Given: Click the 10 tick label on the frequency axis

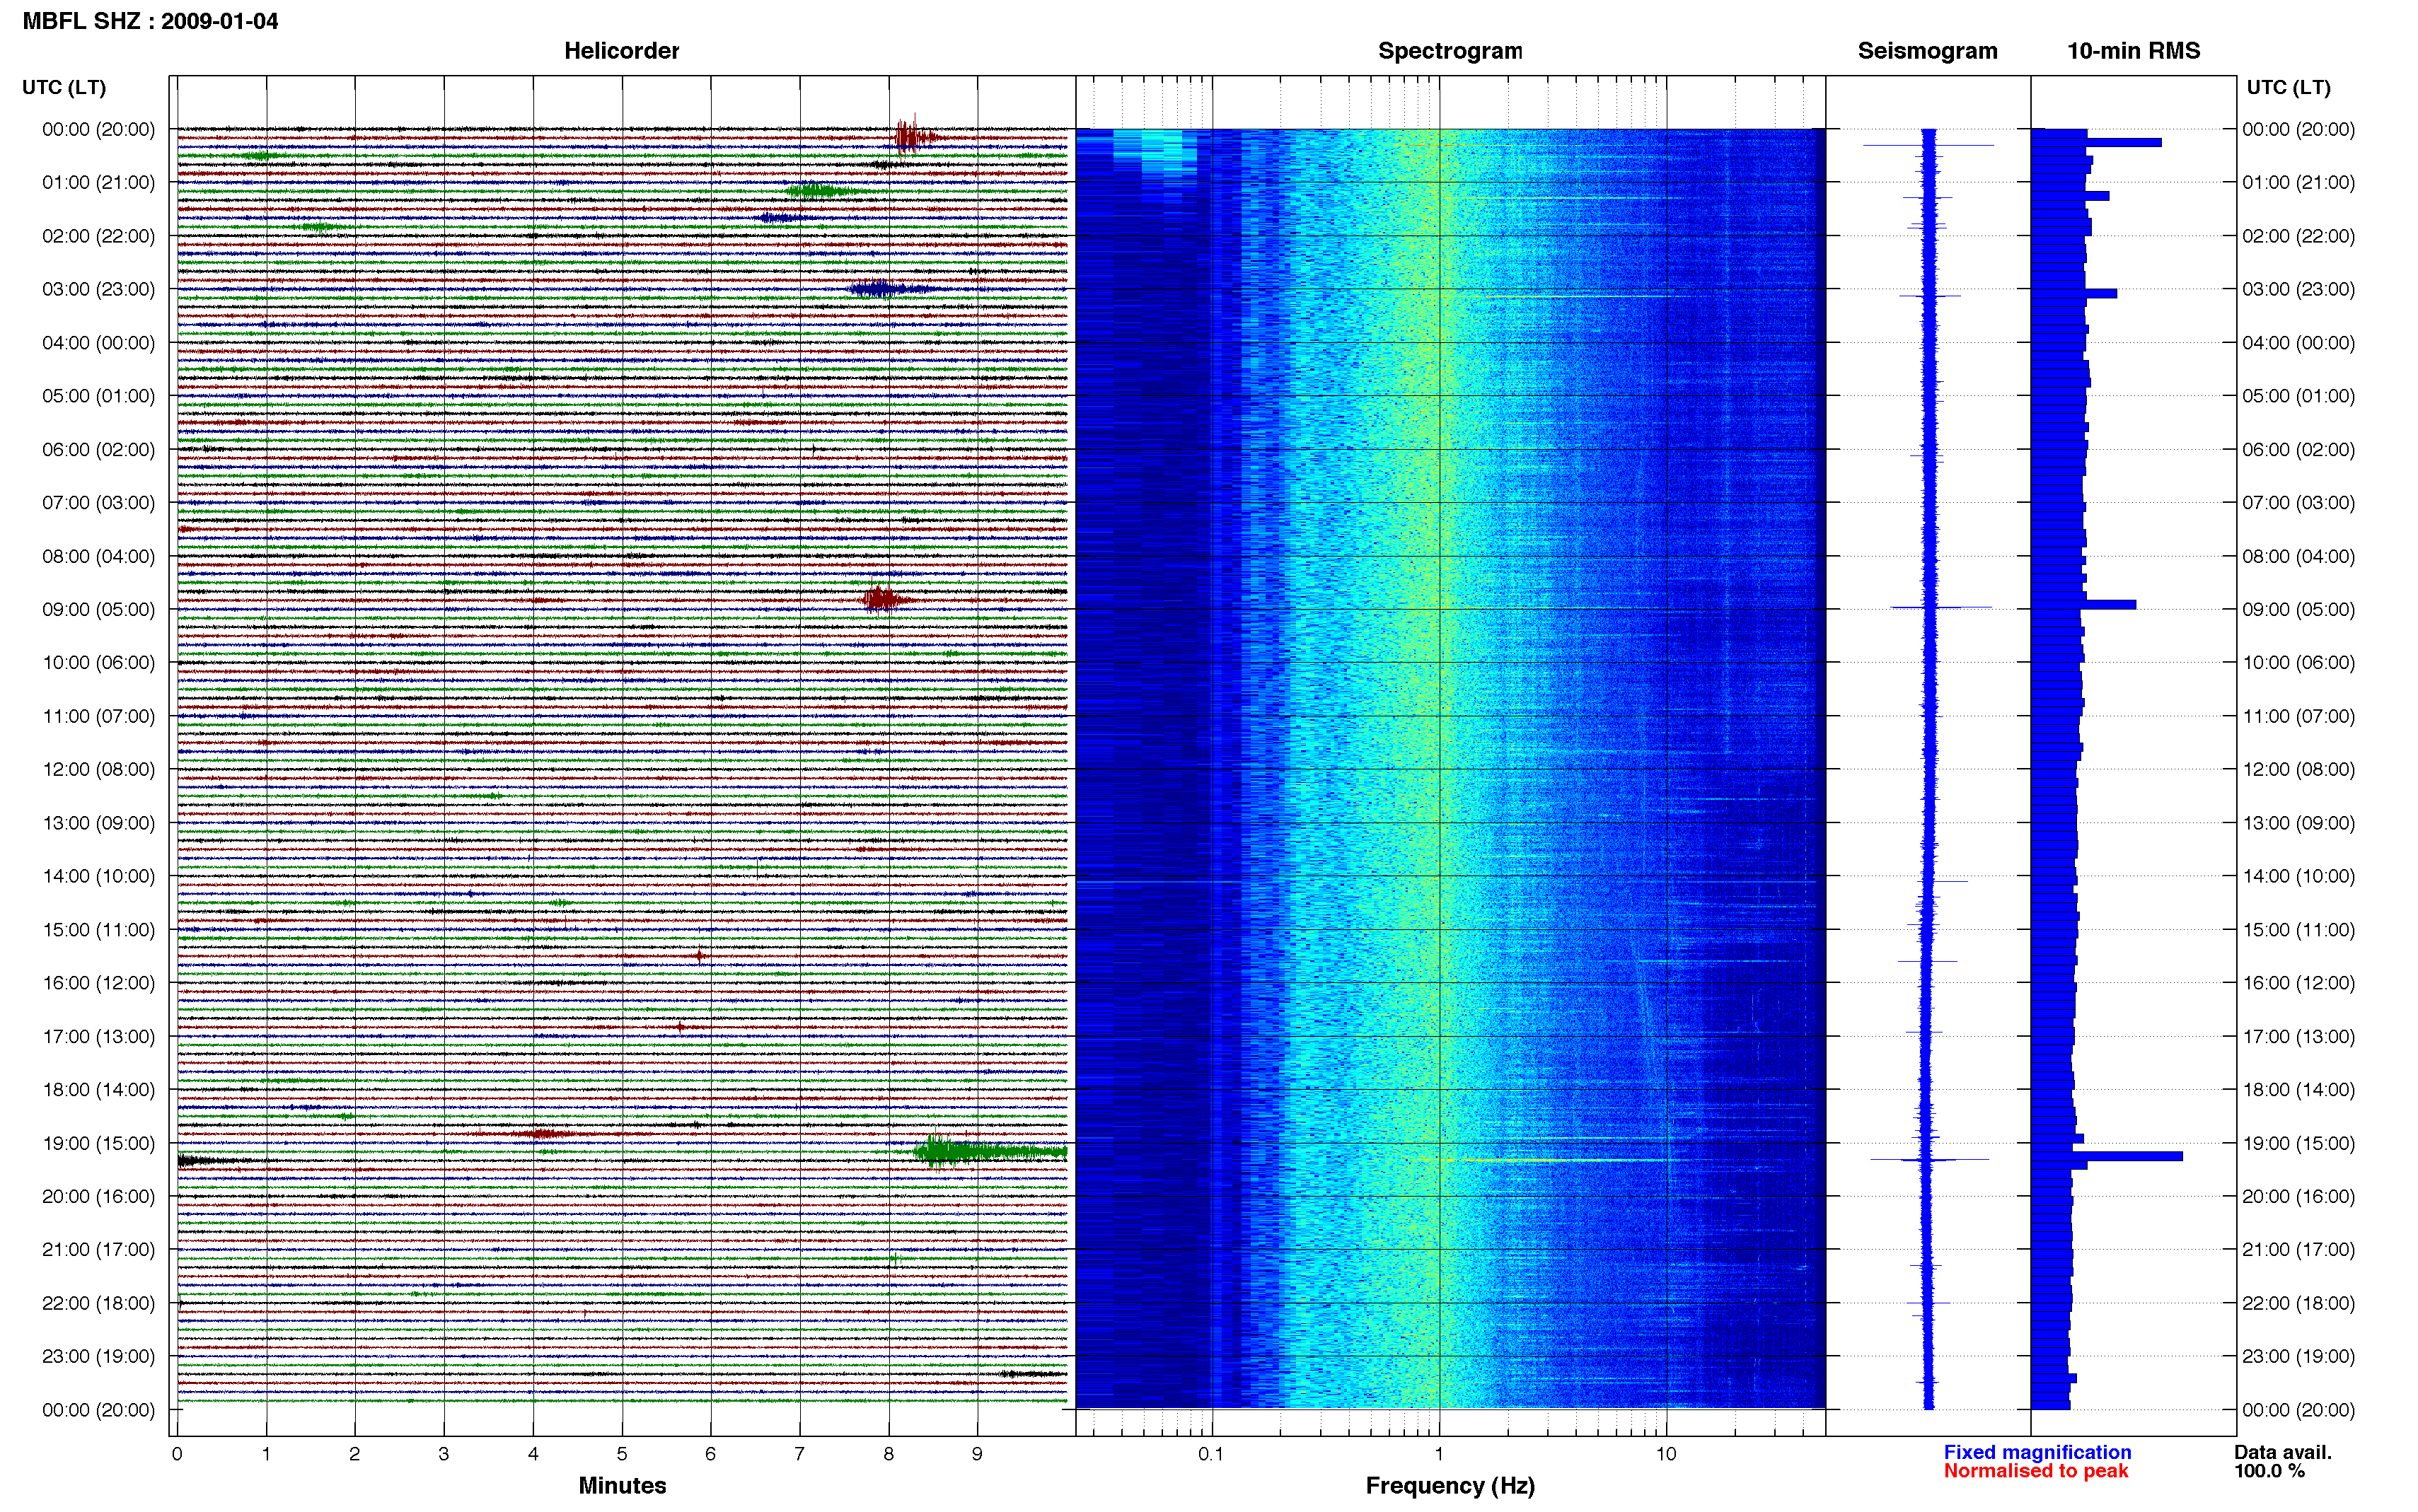Looking at the screenshot, I should 1666,1454.
